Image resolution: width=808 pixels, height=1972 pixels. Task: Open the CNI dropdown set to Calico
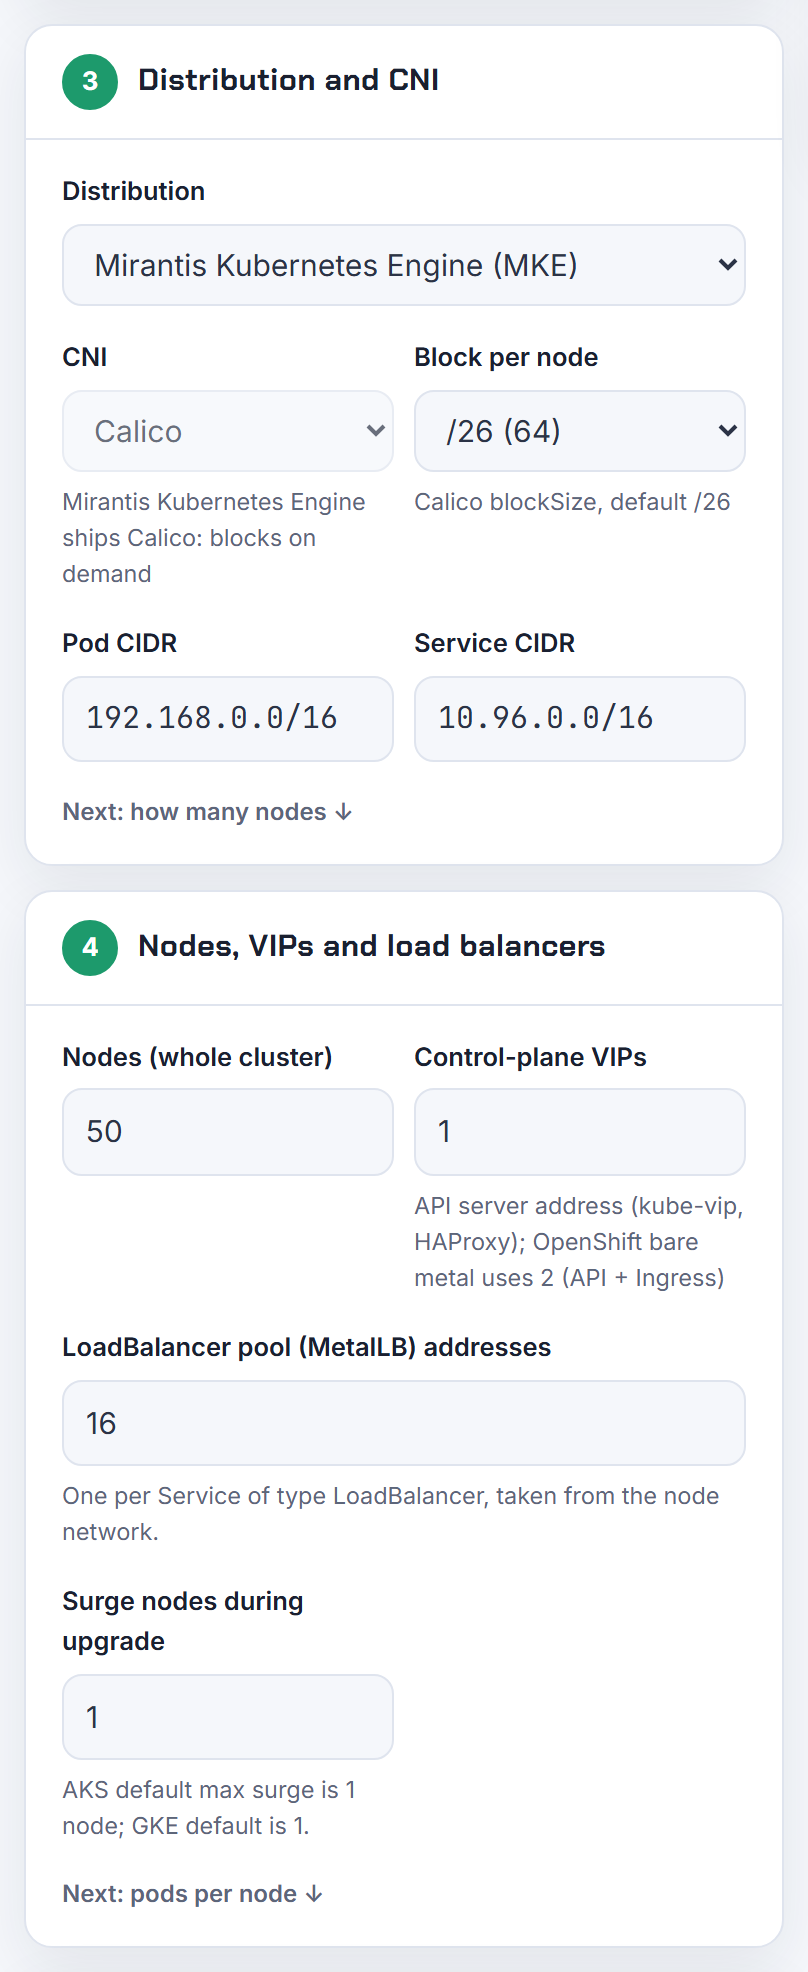coord(228,431)
